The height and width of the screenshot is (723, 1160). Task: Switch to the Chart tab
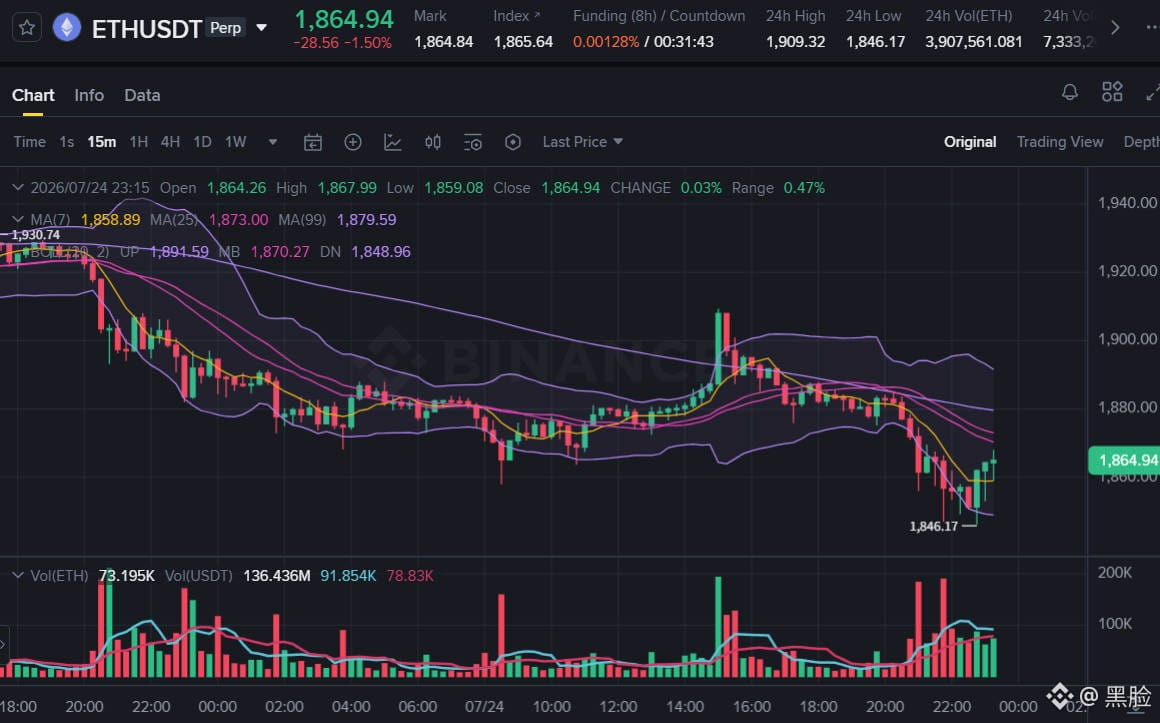(33, 95)
